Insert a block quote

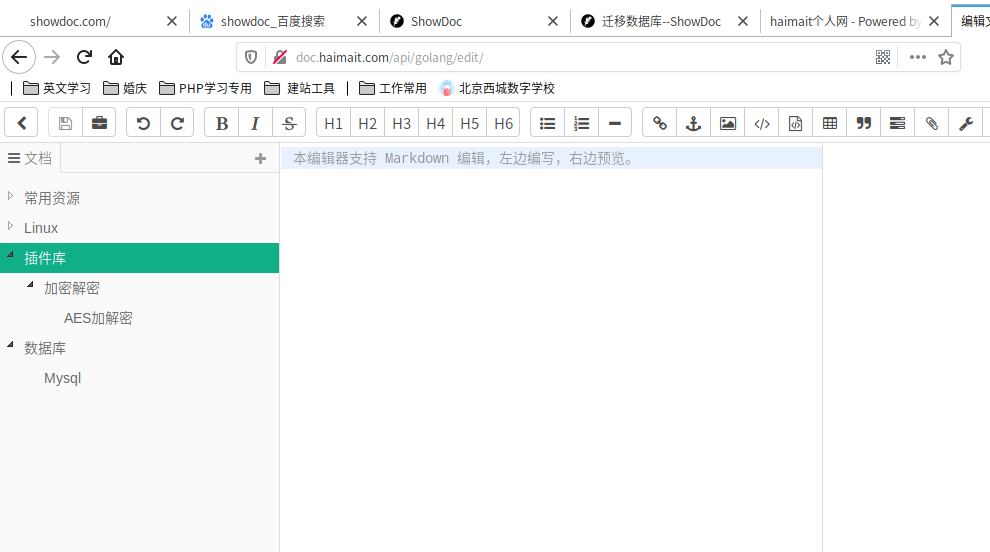[863, 123]
